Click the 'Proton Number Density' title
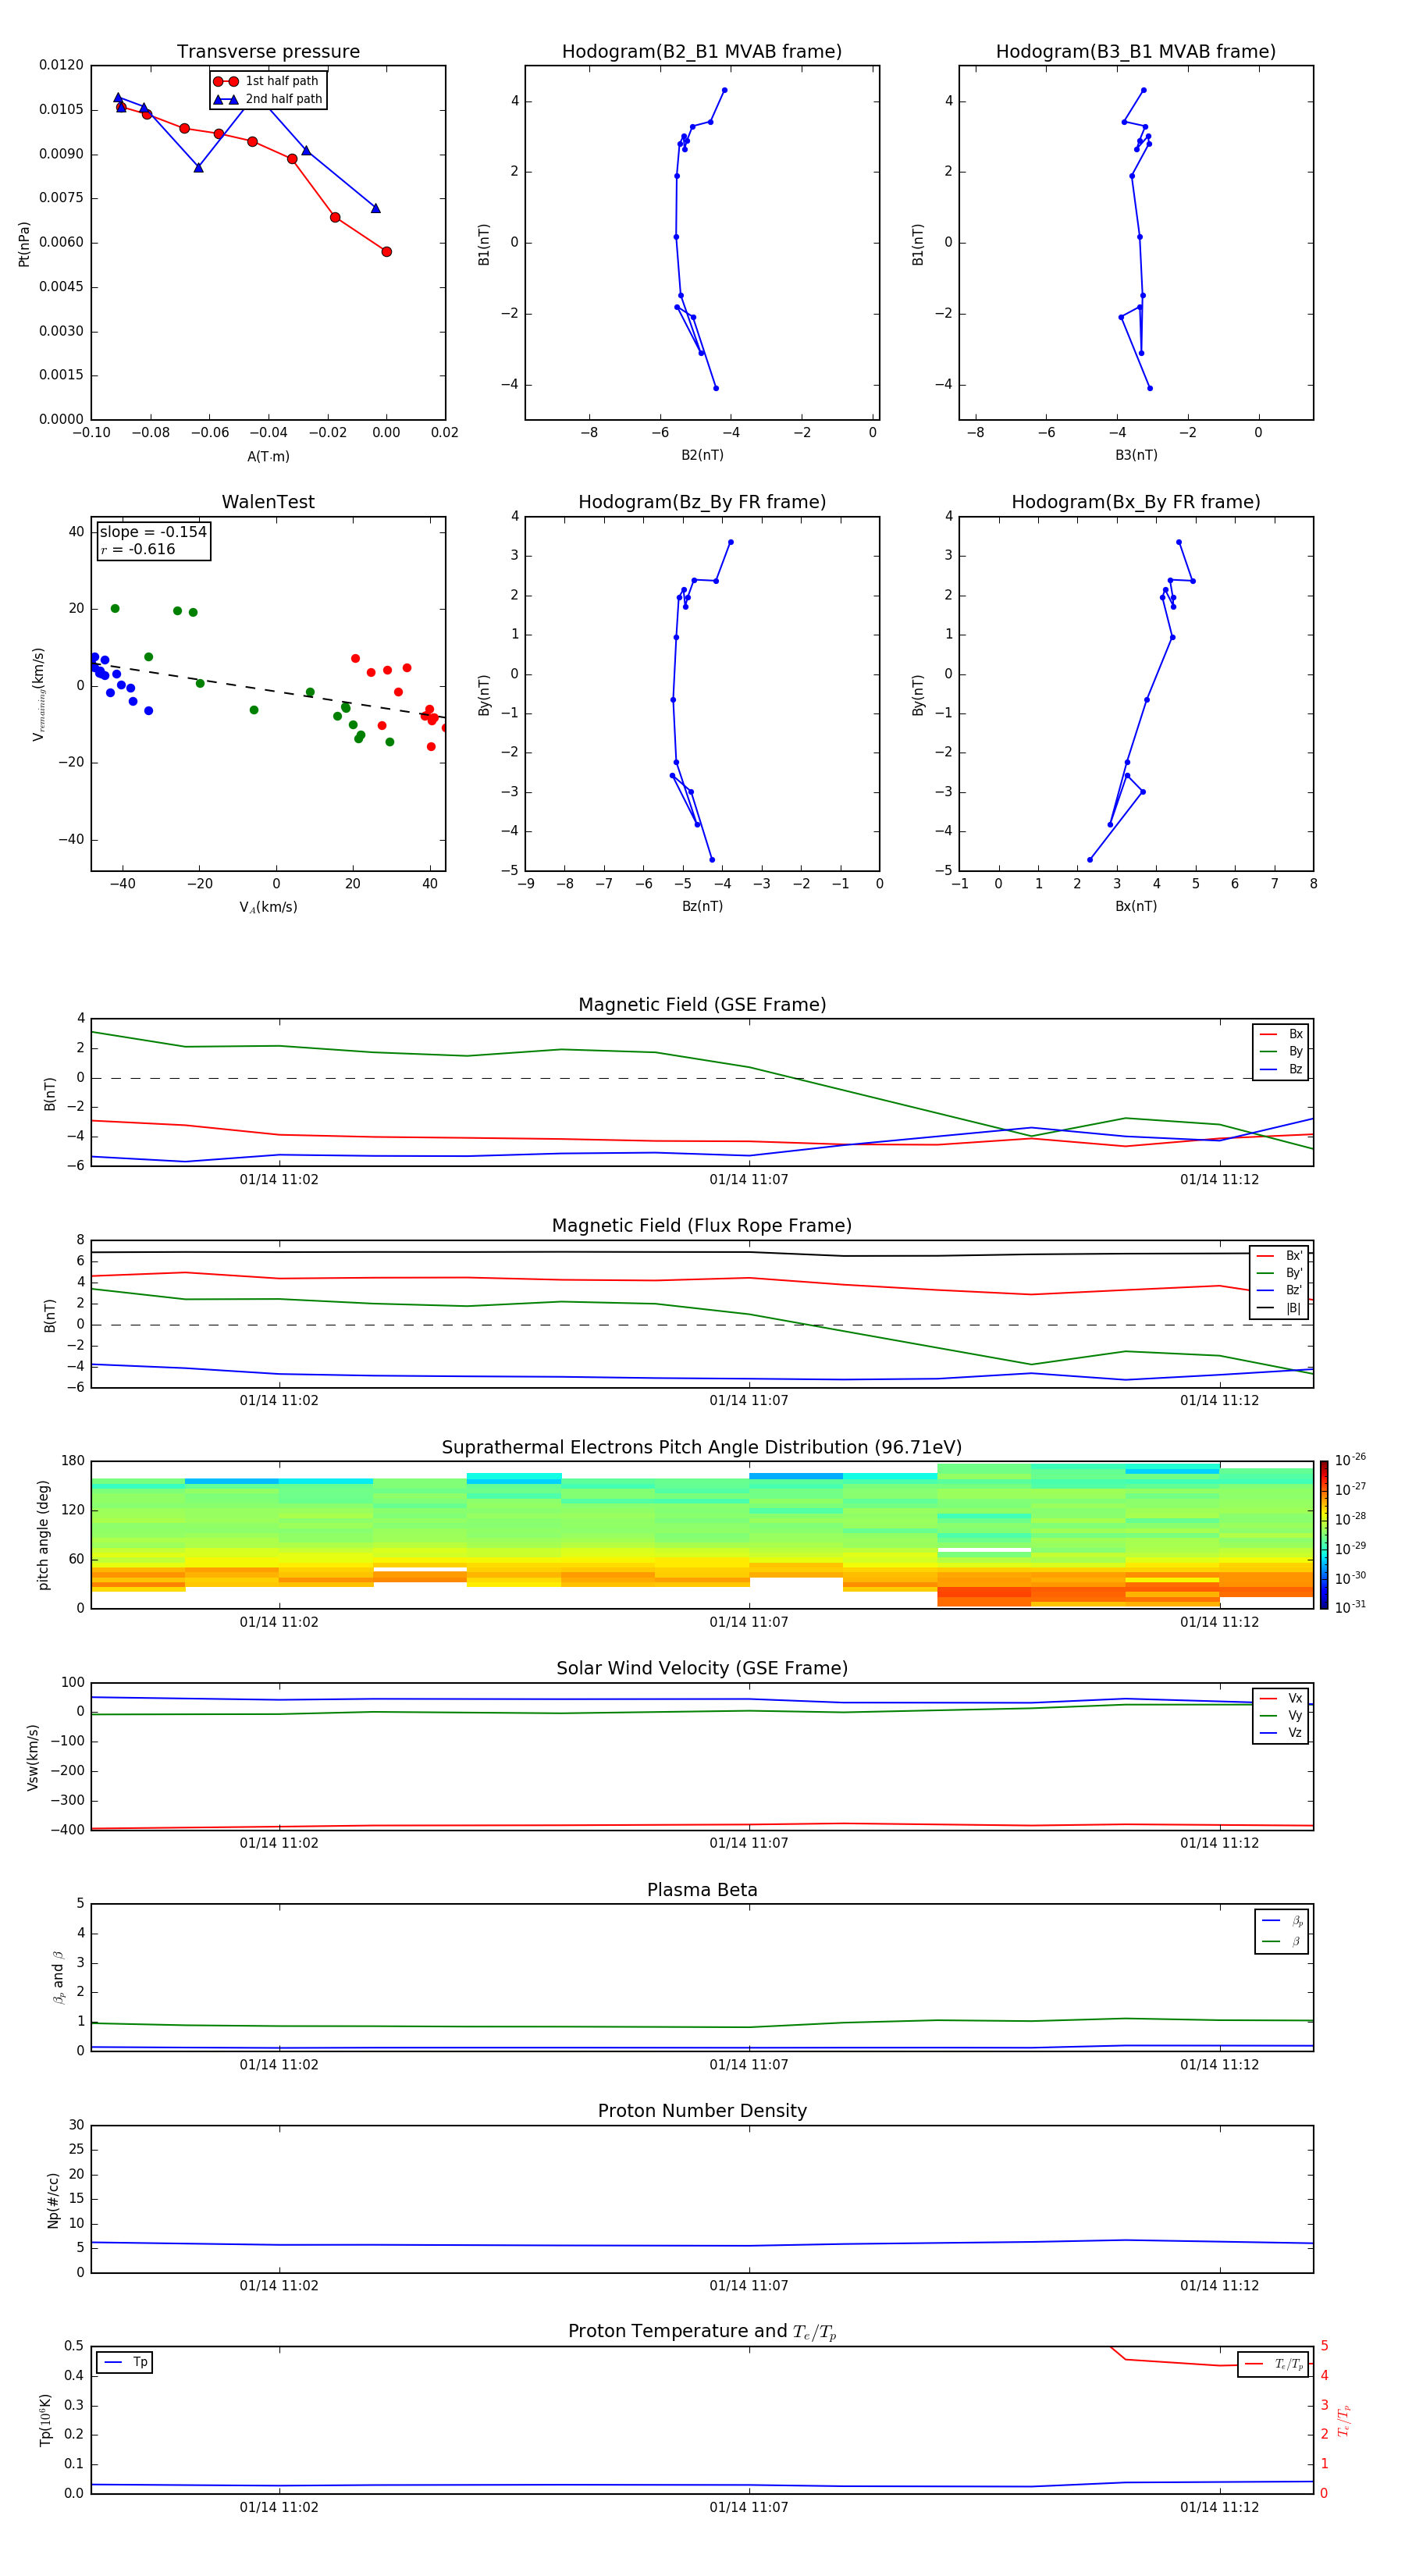The height and width of the screenshot is (2576, 1405). [702, 2111]
